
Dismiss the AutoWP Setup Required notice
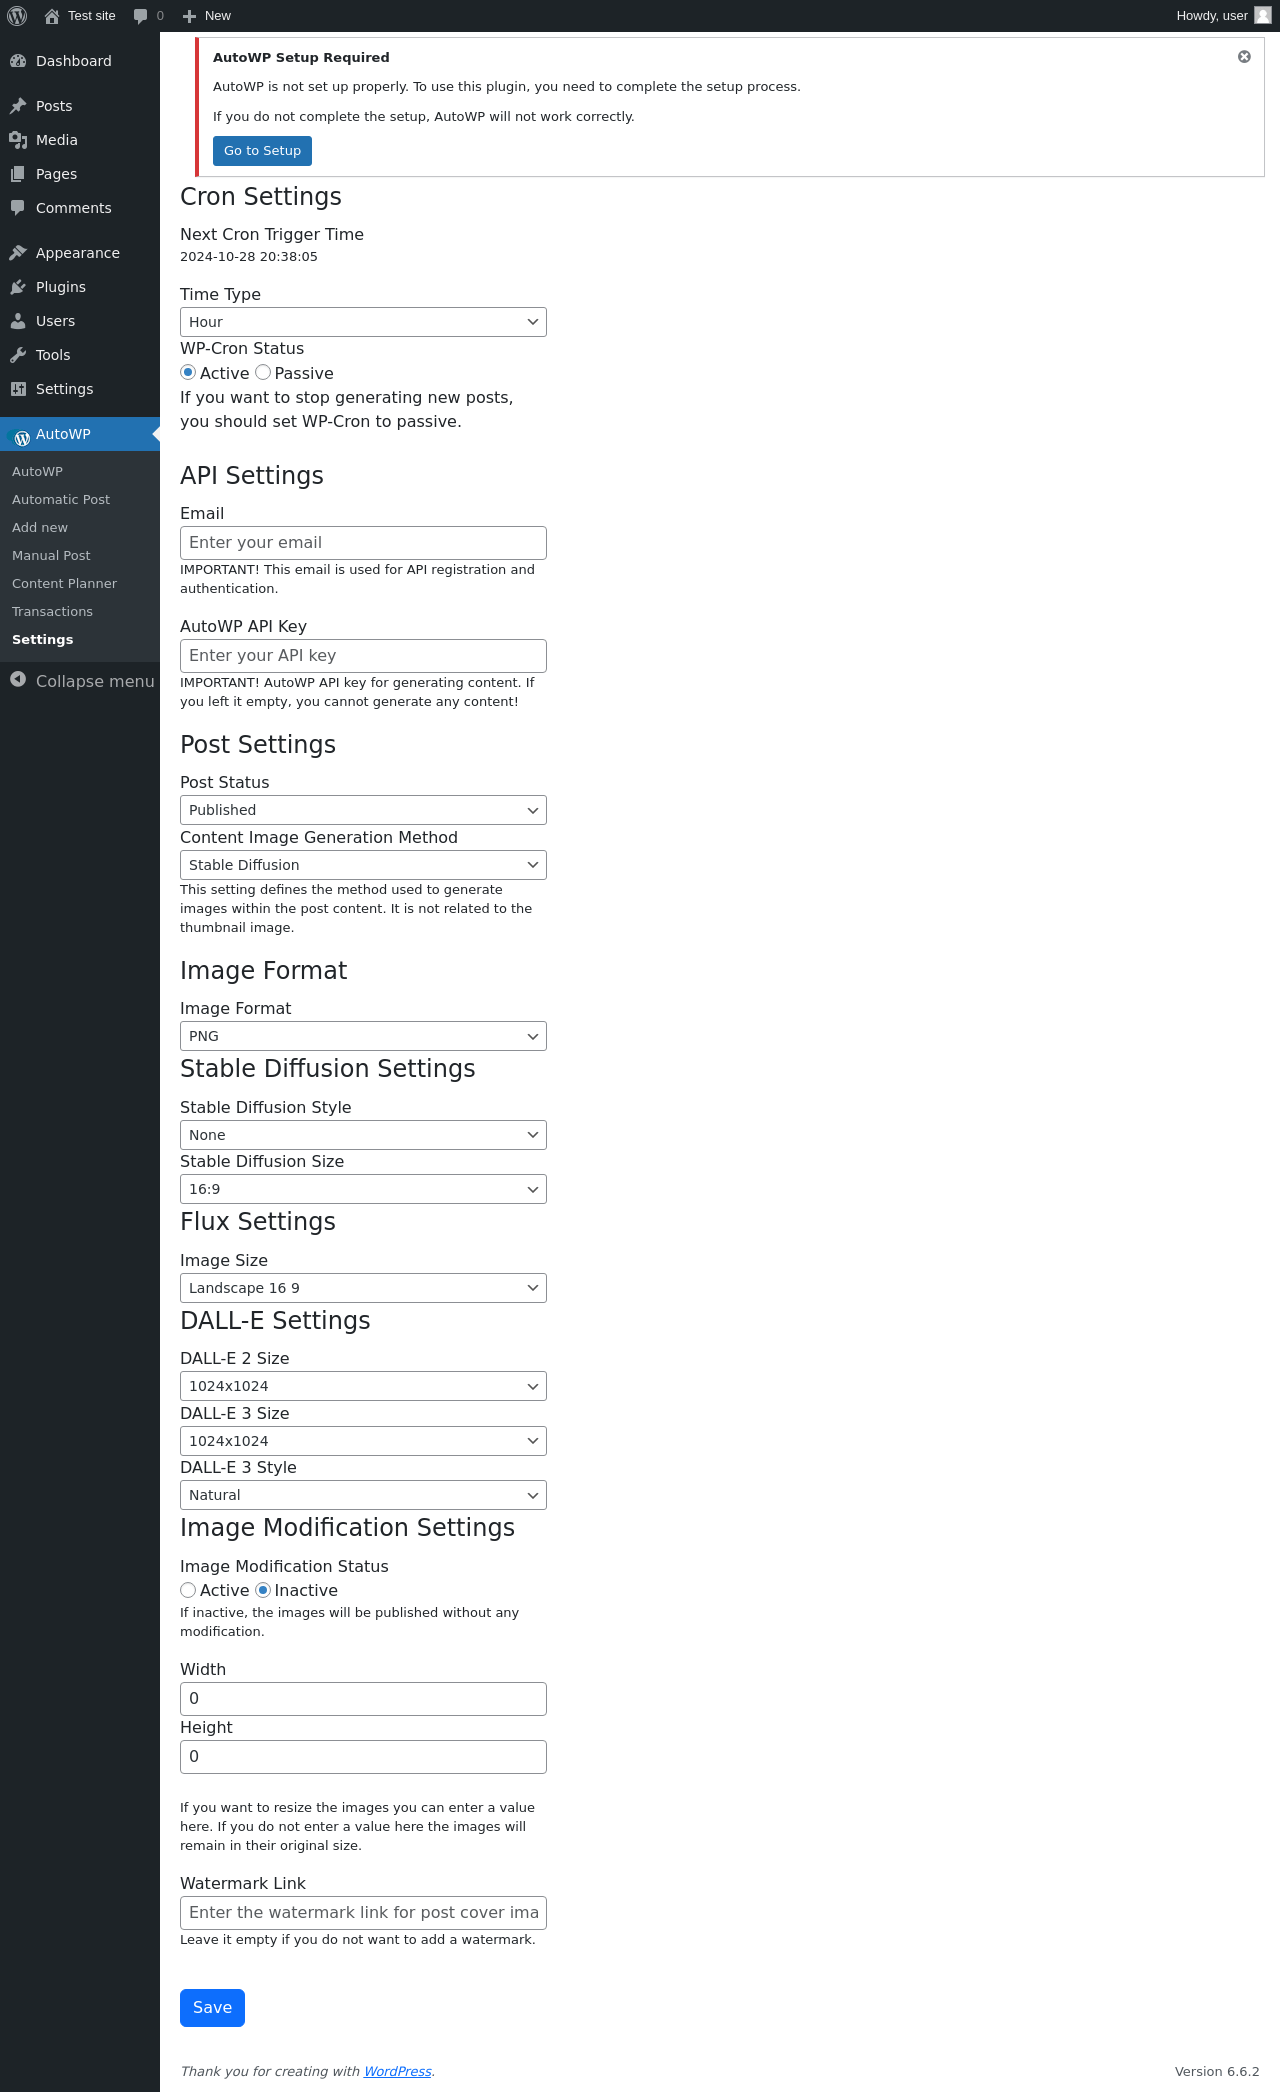pos(1244,57)
